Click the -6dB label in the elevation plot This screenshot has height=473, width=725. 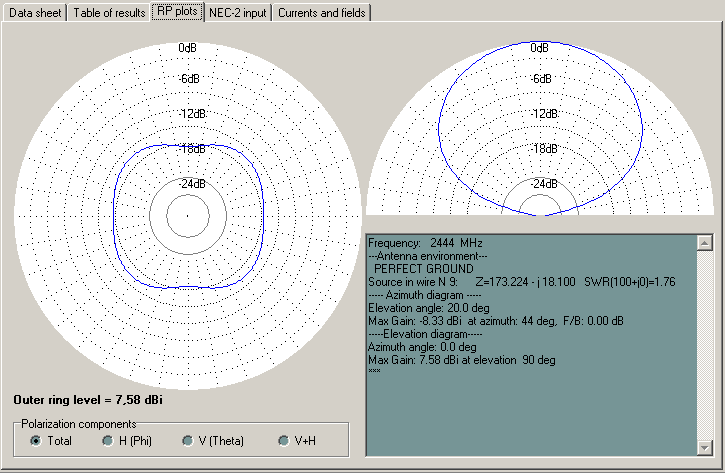(540, 79)
